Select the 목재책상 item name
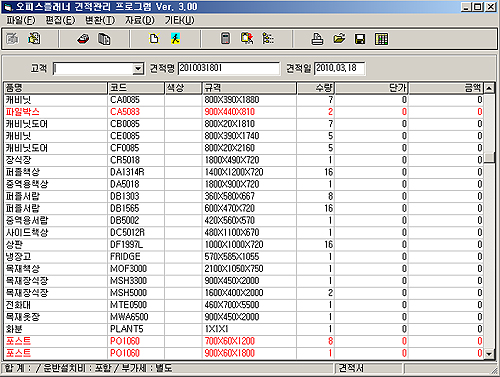The height and width of the screenshot is (377, 500). point(23,269)
